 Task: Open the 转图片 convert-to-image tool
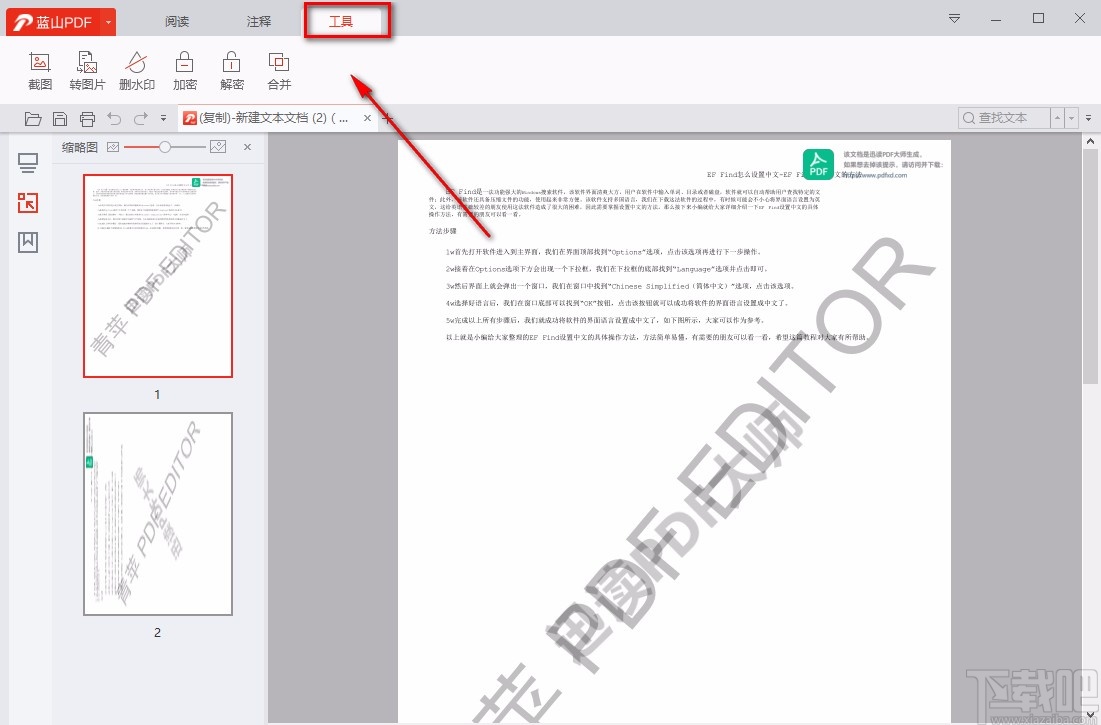coord(87,70)
